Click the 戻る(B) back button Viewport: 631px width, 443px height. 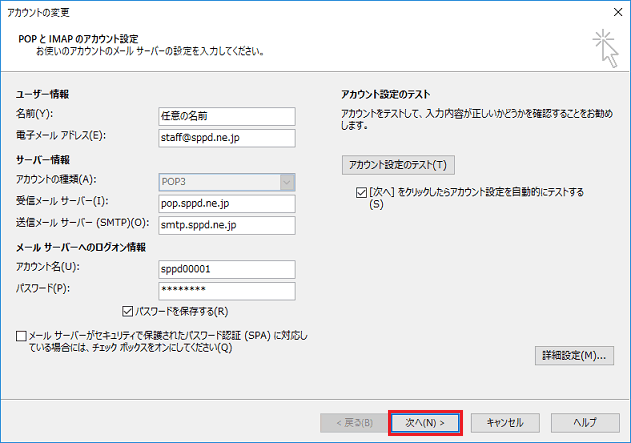point(349,422)
